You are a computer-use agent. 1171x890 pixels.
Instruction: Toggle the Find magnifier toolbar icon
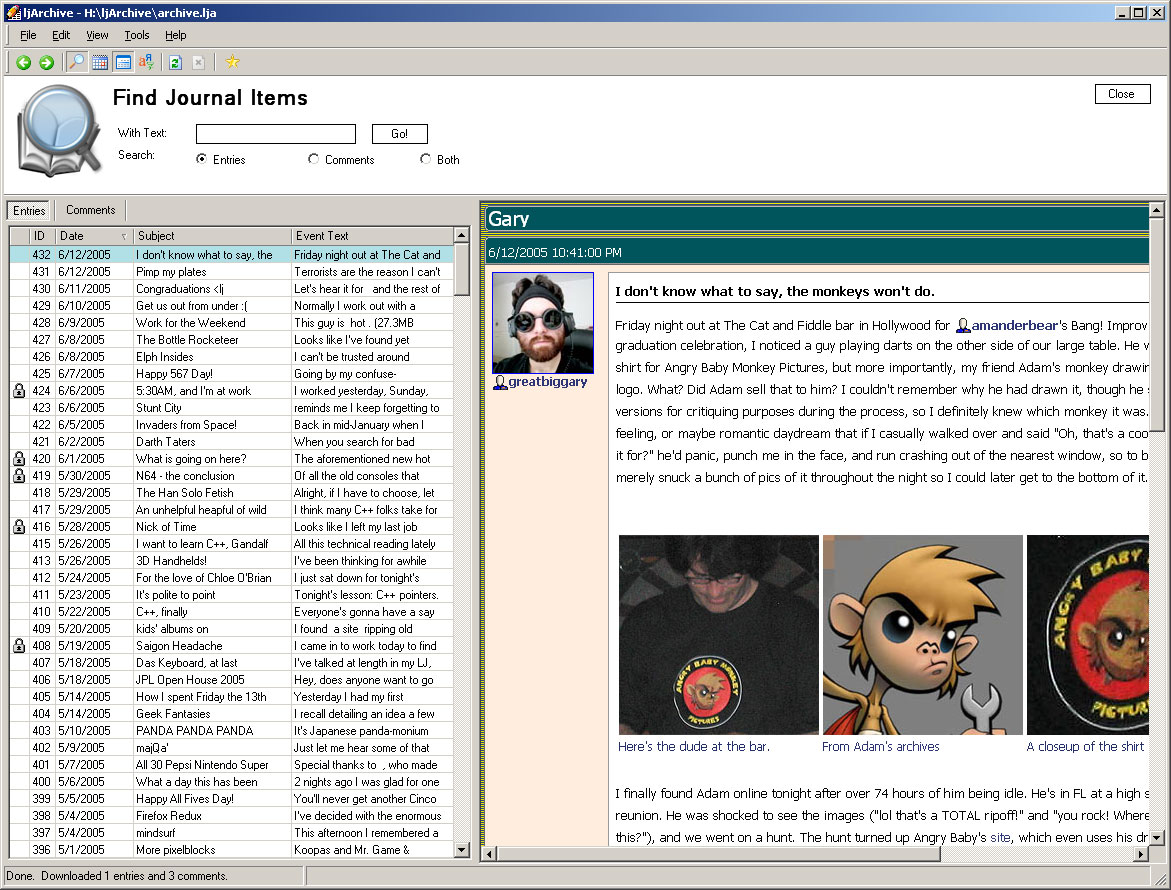(x=76, y=62)
